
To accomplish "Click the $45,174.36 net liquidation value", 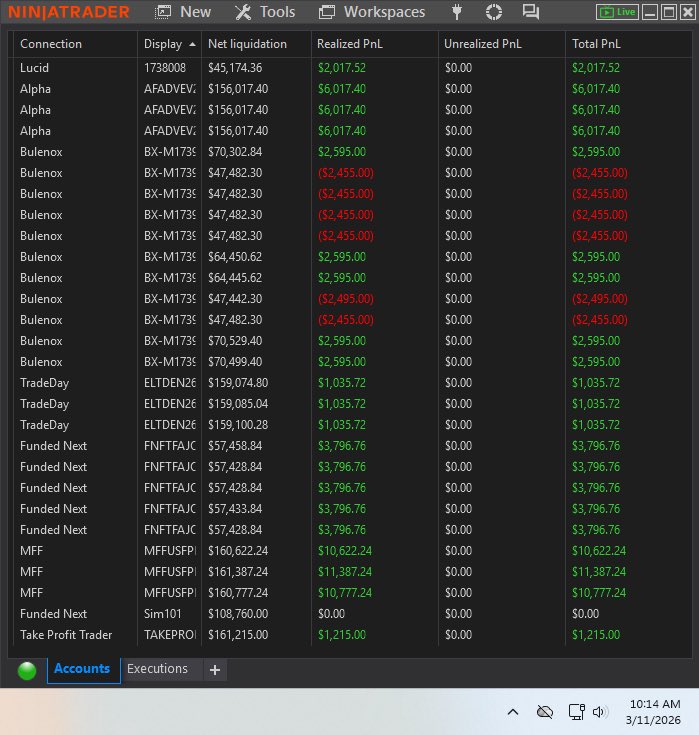I will click(235, 68).
